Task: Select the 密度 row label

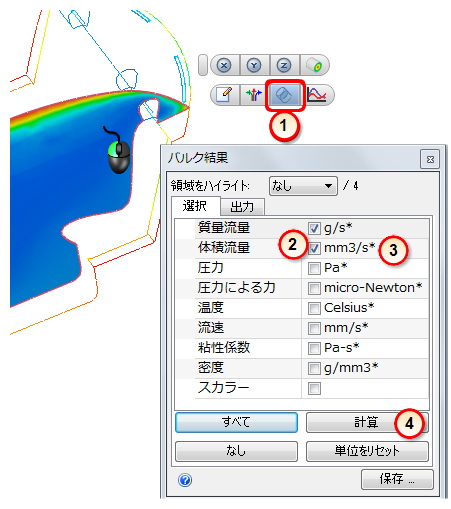Action: pyautogui.click(x=210, y=368)
